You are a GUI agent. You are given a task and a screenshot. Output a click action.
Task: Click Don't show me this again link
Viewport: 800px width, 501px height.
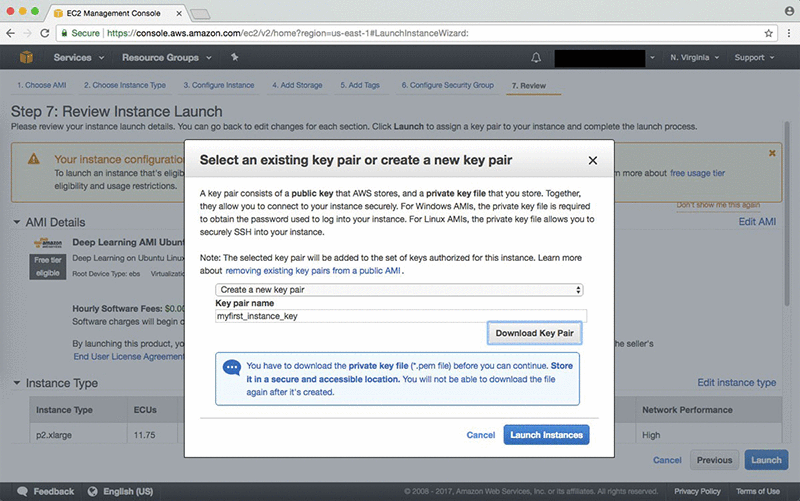pos(718,205)
